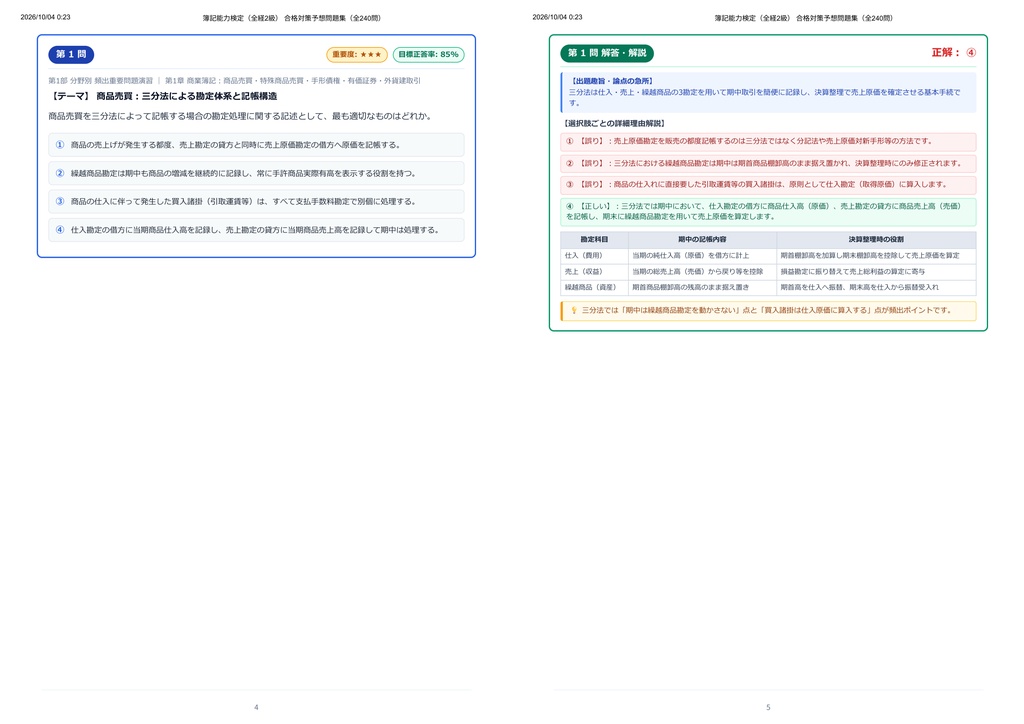Select answer option ④ about 仕入勘定の借方
The image size is (1024, 724).
click(x=256, y=230)
